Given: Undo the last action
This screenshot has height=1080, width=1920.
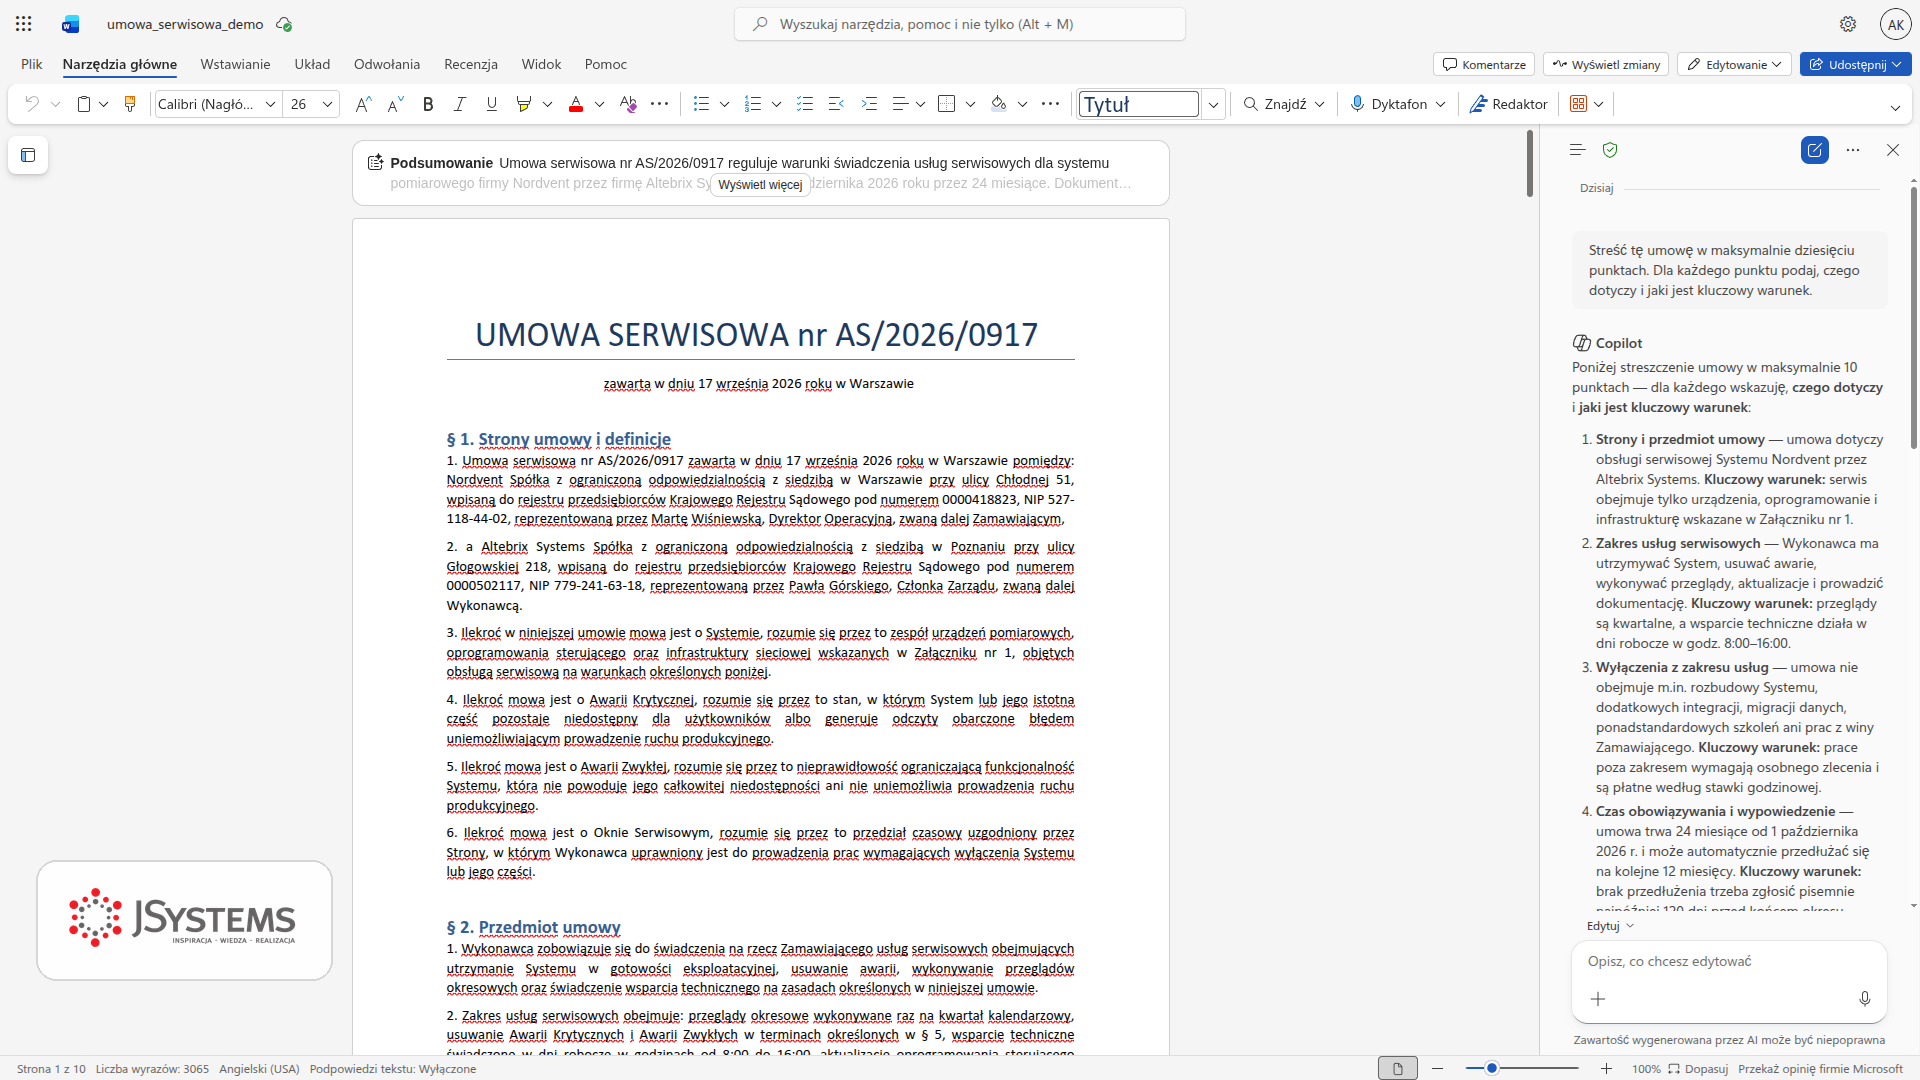Looking at the screenshot, I should point(32,104).
